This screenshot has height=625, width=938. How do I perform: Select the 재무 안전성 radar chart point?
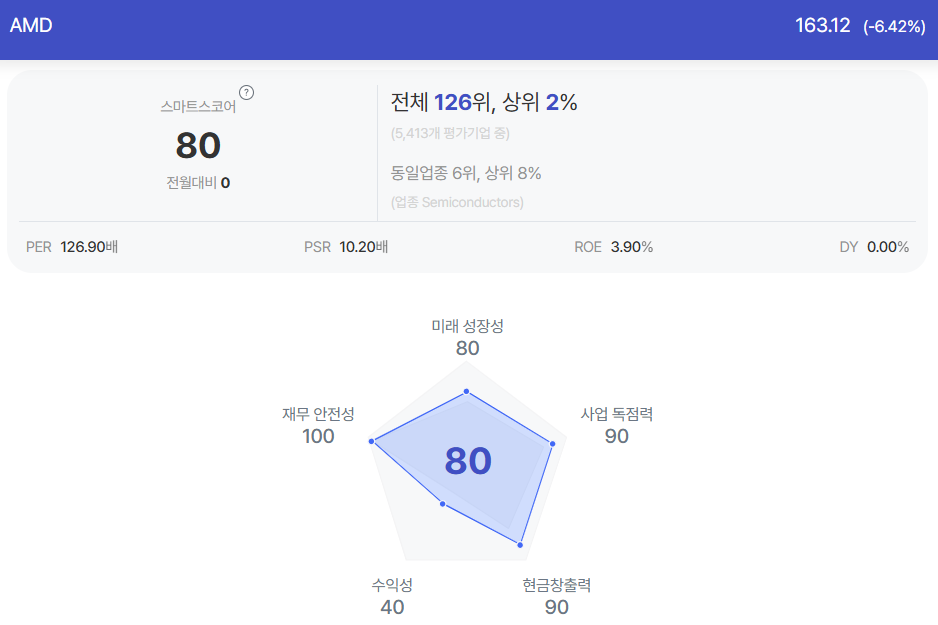point(371,441)
